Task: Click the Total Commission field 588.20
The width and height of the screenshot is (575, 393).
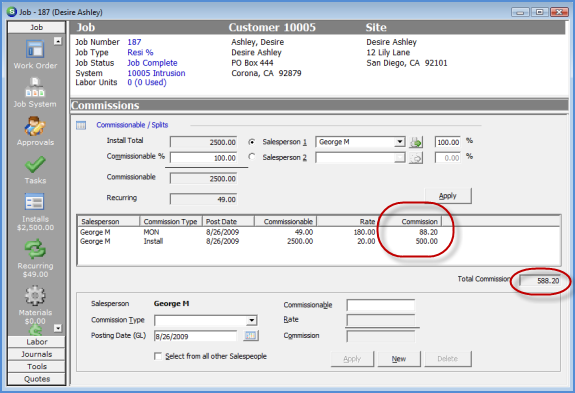Action: coord(540,281)
